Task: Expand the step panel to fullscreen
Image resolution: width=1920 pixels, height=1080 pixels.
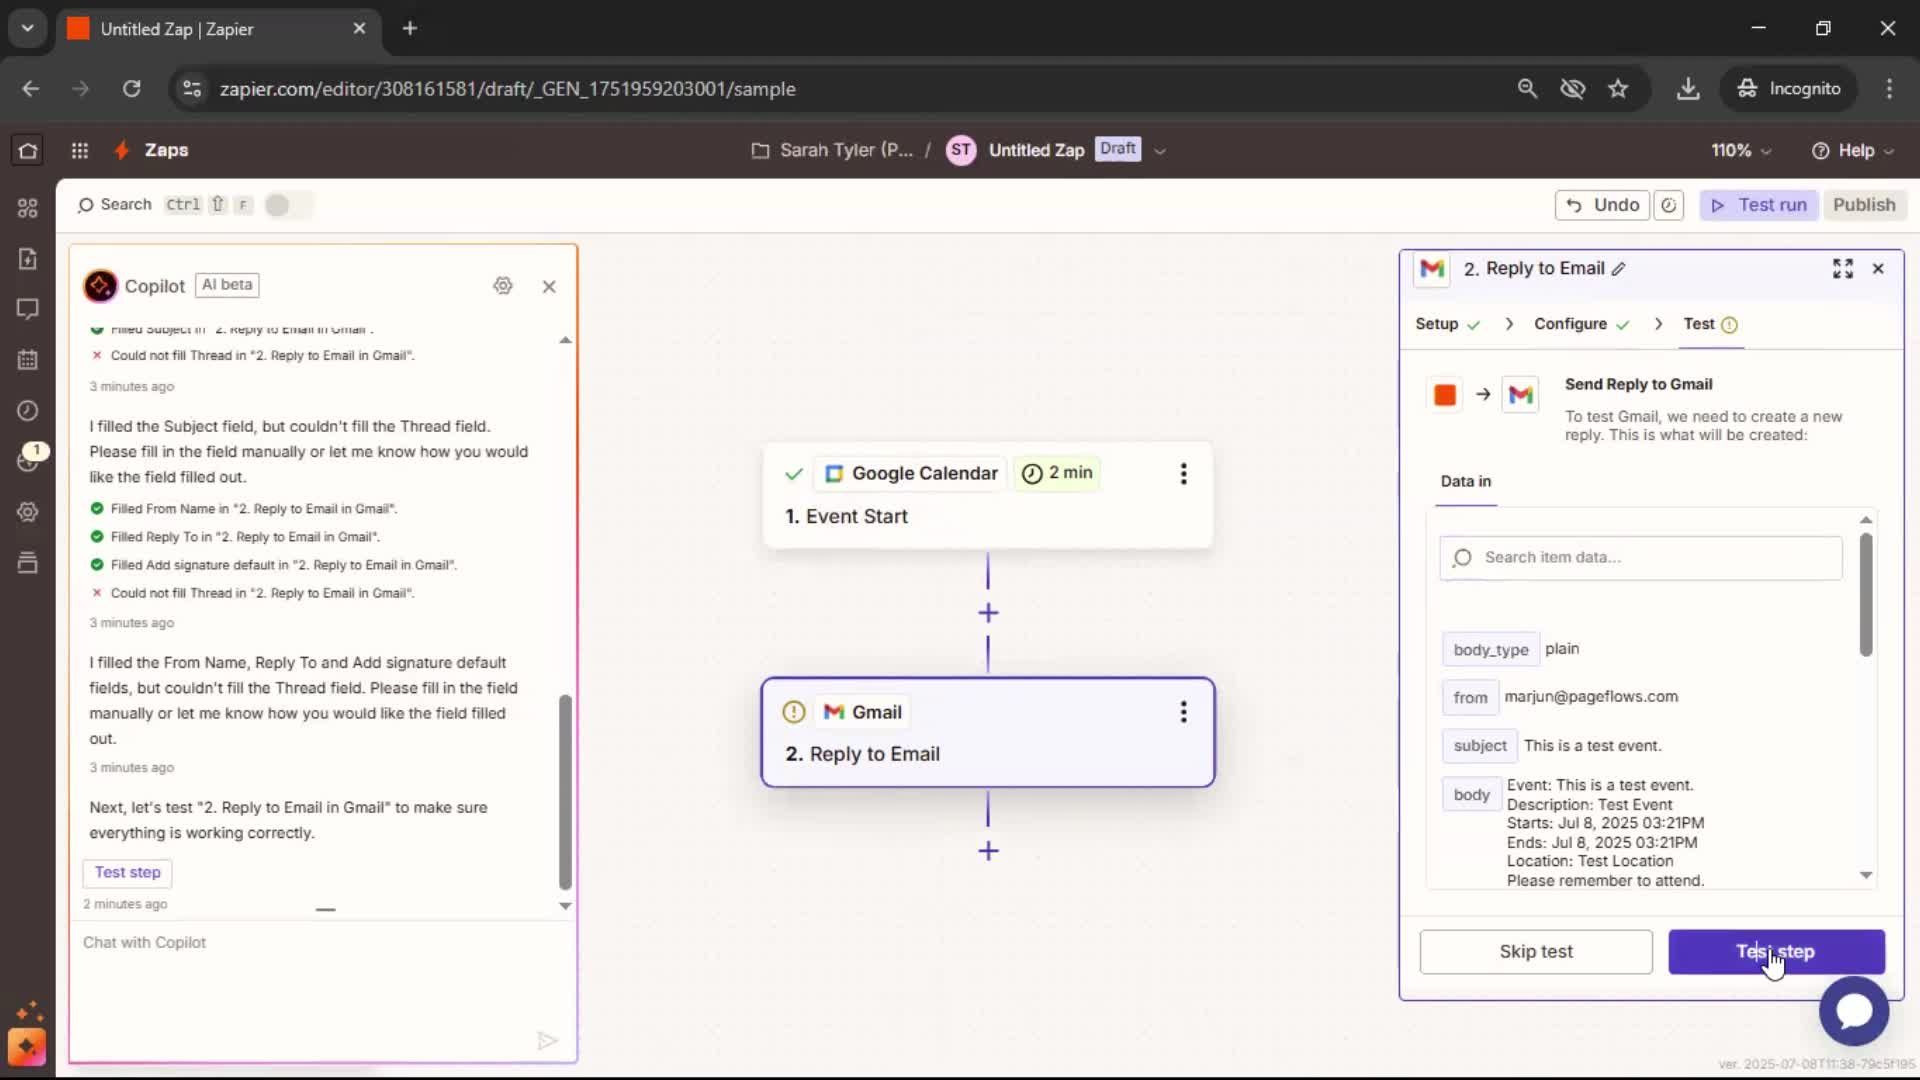Action: 1843,269
